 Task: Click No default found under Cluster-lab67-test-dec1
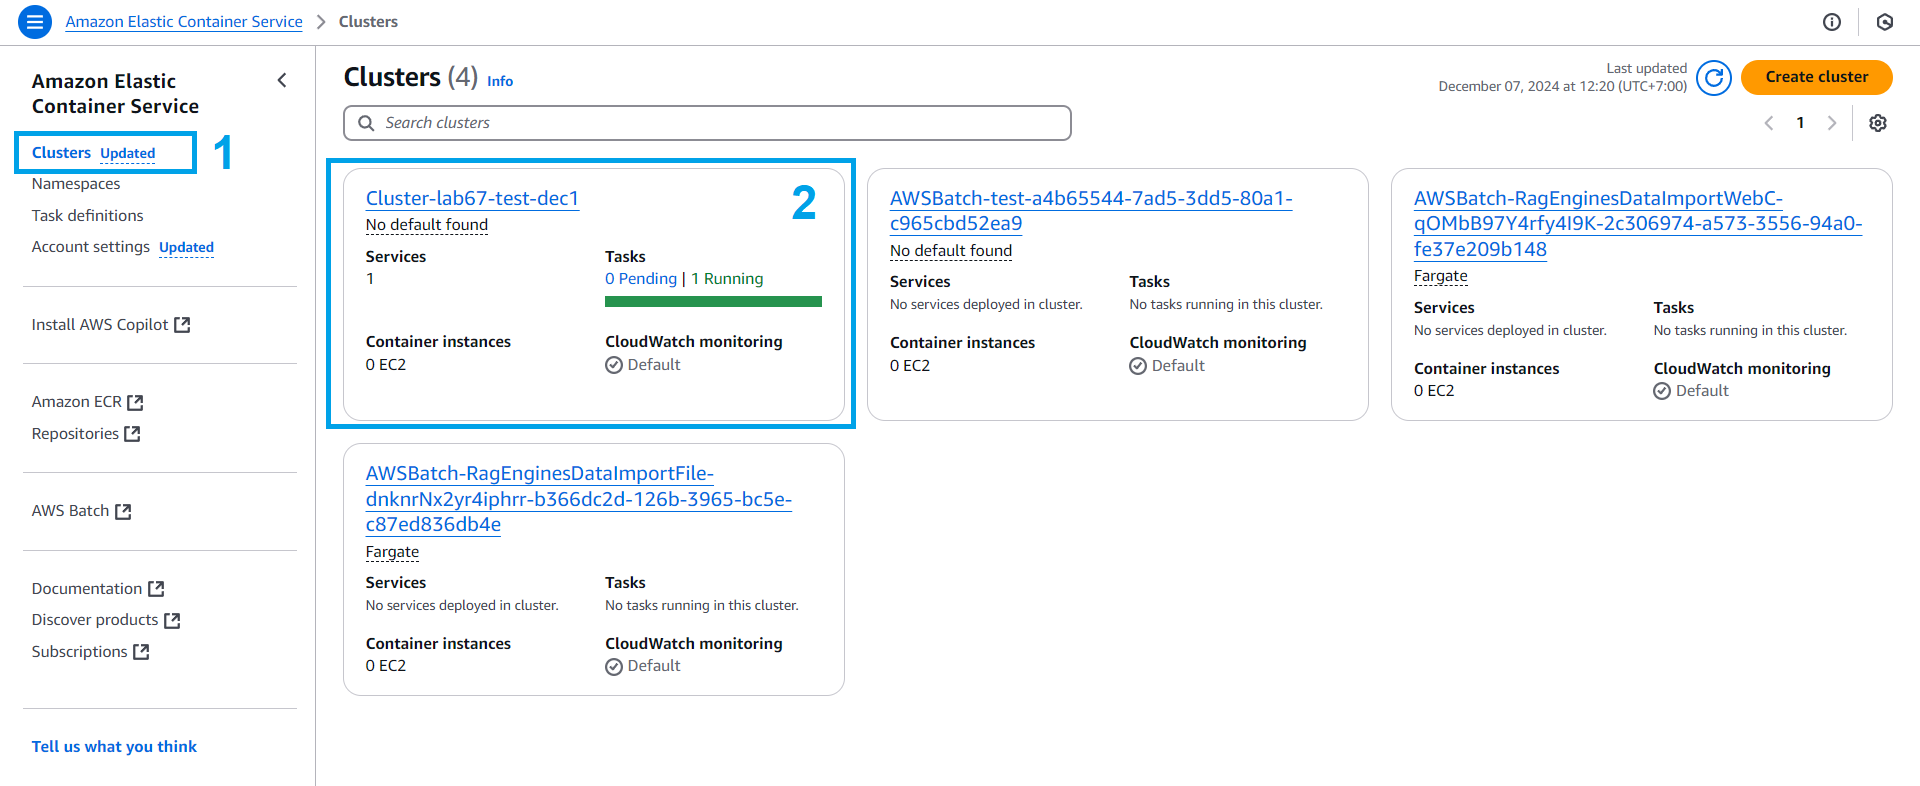[x=427, y=225]
